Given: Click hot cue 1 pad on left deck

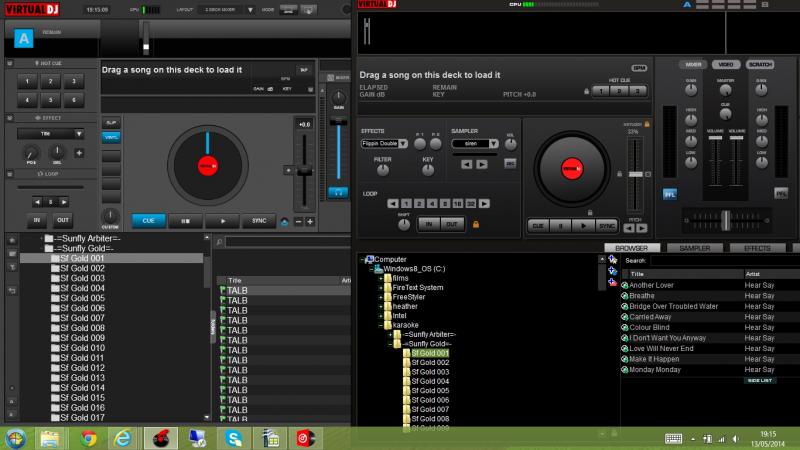Looking at the screenshot, I should pos(27,81).
